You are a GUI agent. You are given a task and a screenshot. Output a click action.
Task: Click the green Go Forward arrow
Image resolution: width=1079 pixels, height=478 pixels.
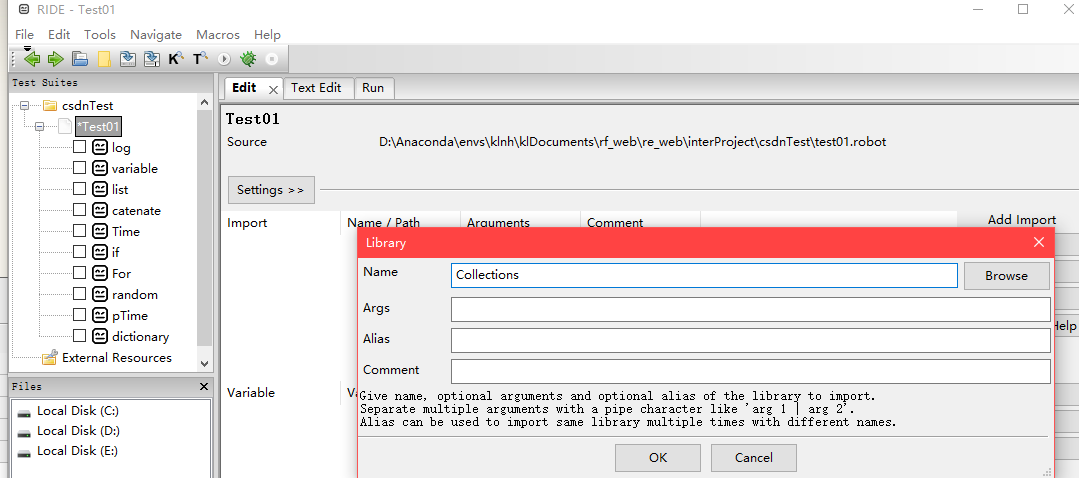click(56, 59)
